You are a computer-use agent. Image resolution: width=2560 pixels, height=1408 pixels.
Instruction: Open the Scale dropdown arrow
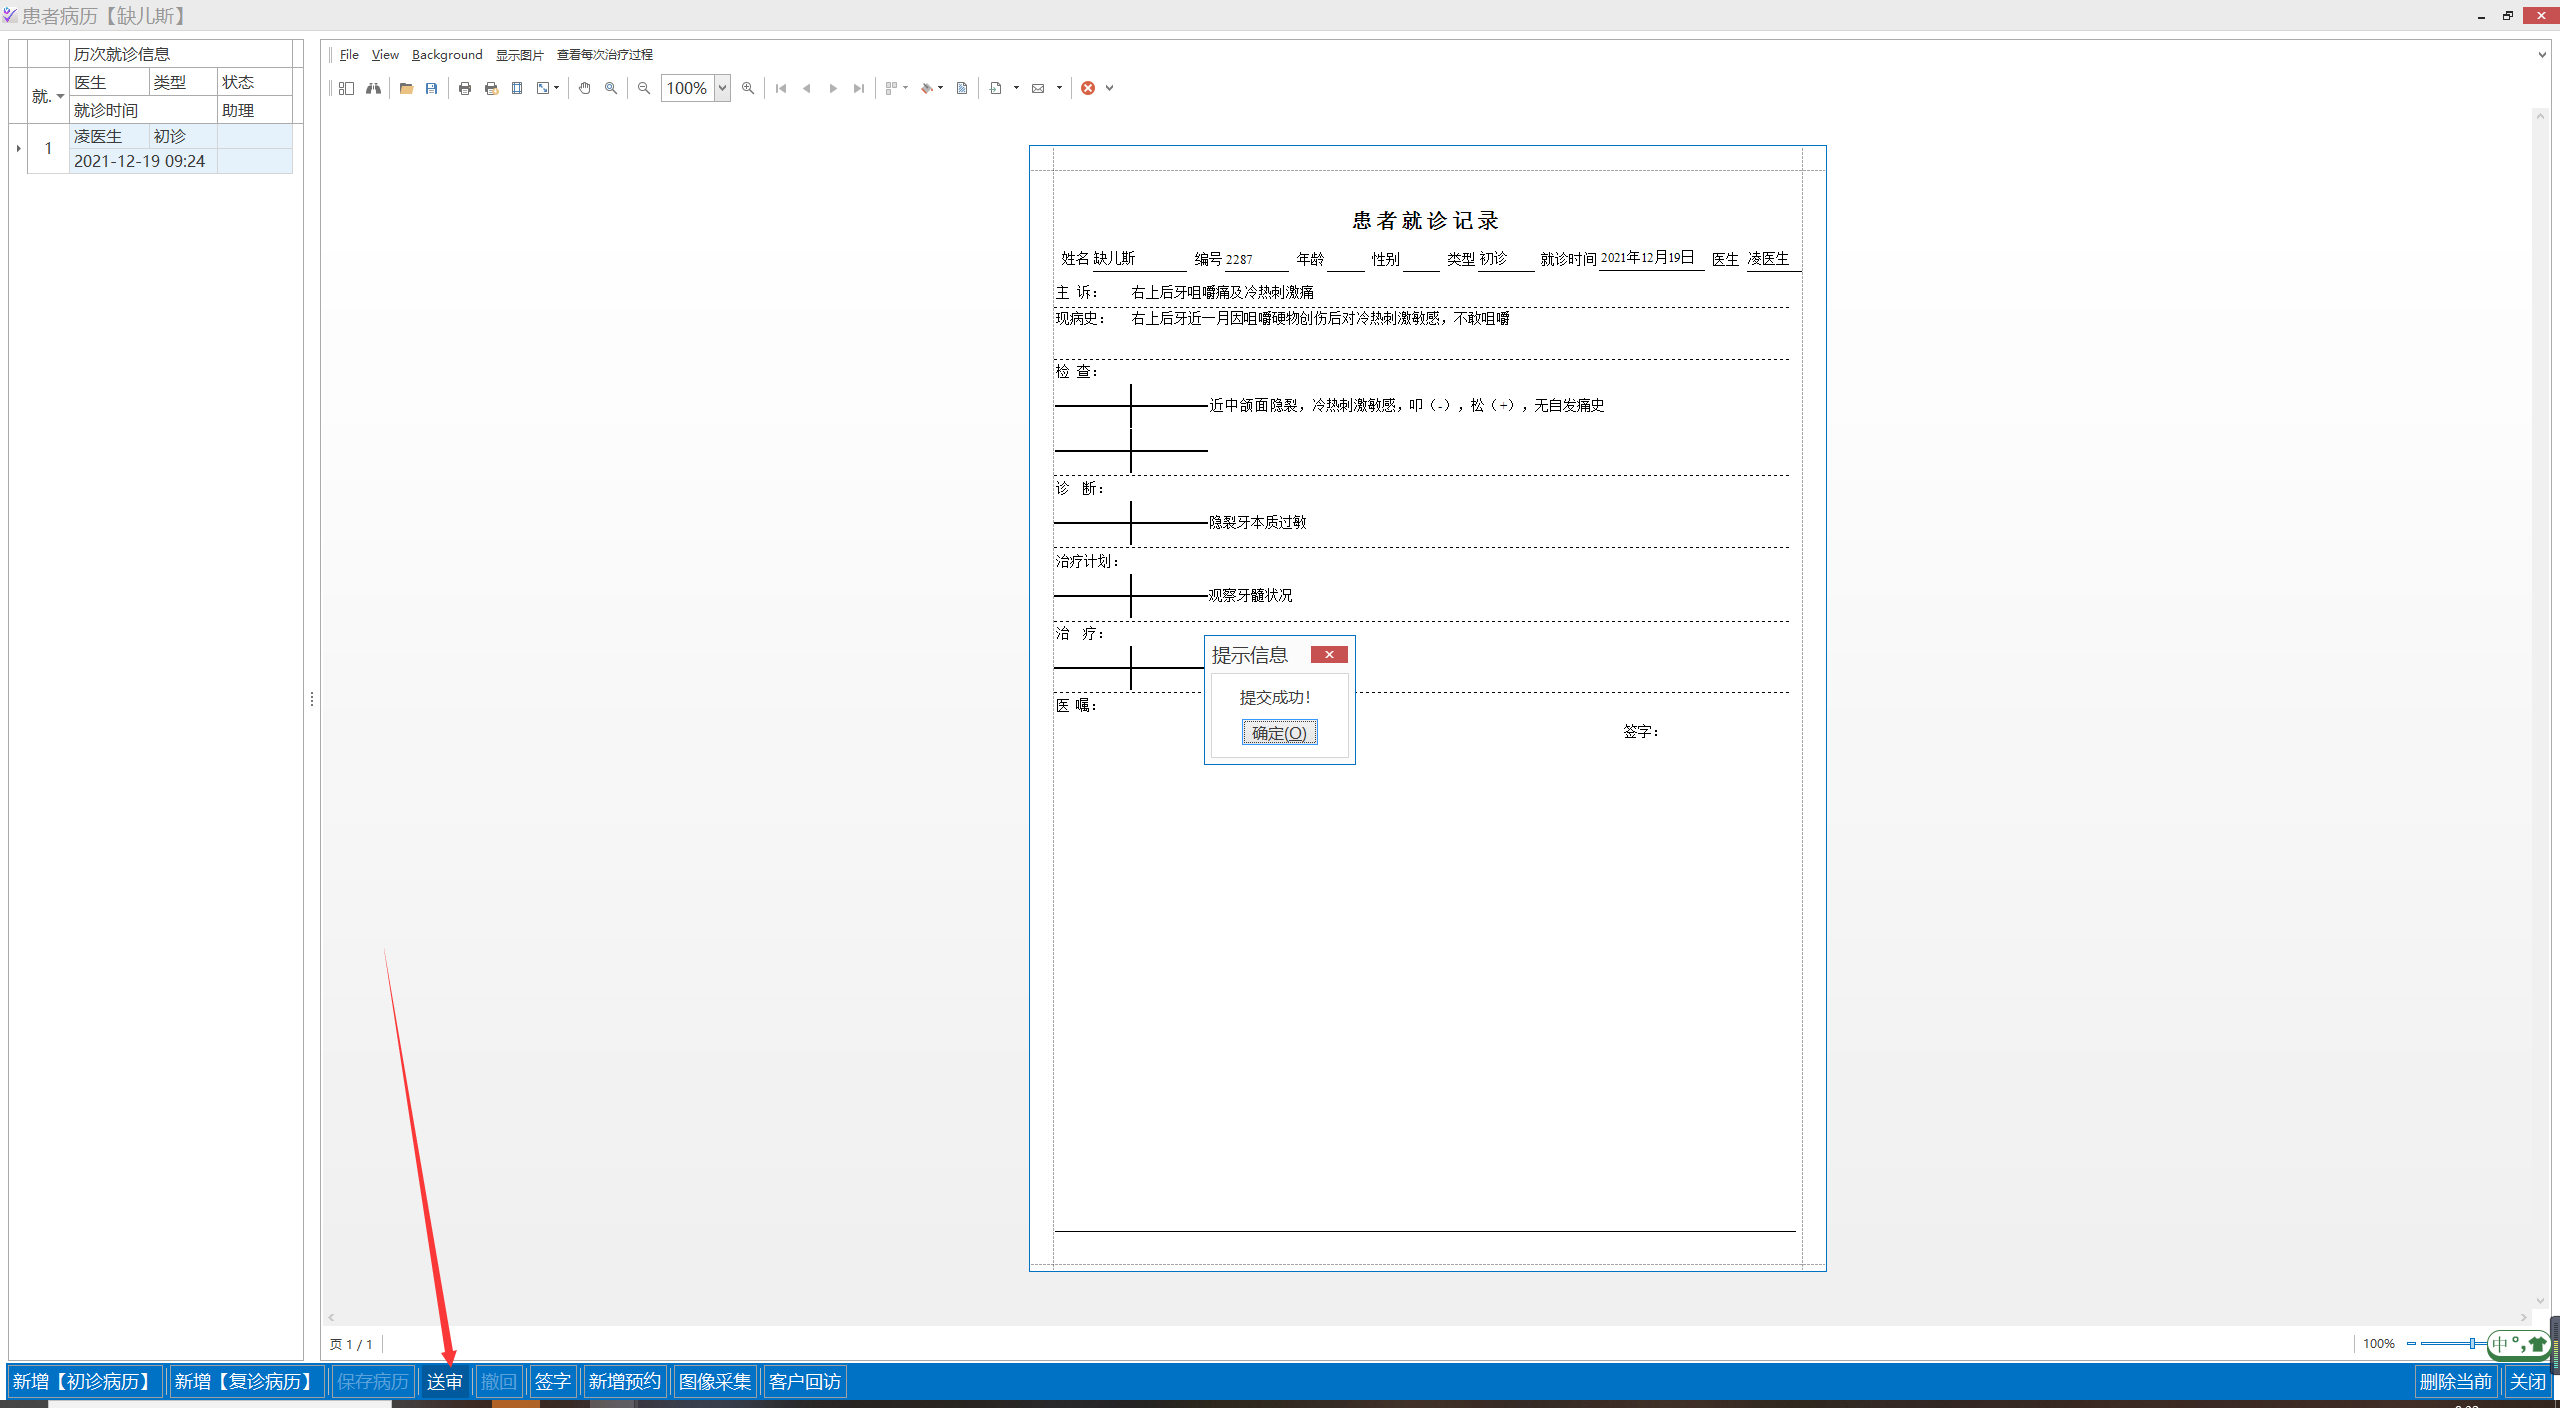pos(556,88)
